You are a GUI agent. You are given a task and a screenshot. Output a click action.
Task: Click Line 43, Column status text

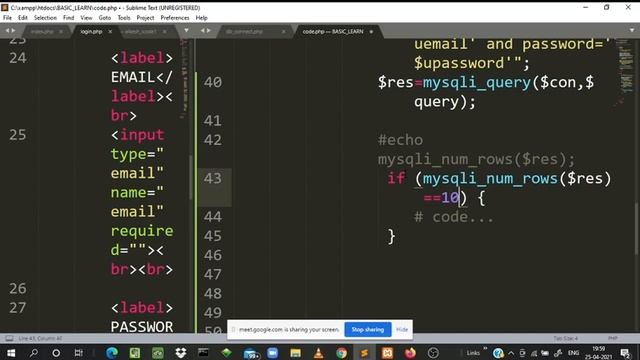[40, 338]
